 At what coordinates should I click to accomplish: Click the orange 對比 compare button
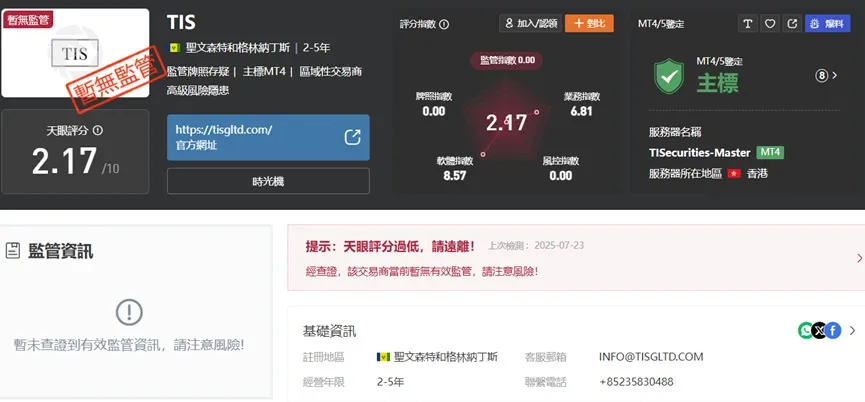(x=589, y=24)
